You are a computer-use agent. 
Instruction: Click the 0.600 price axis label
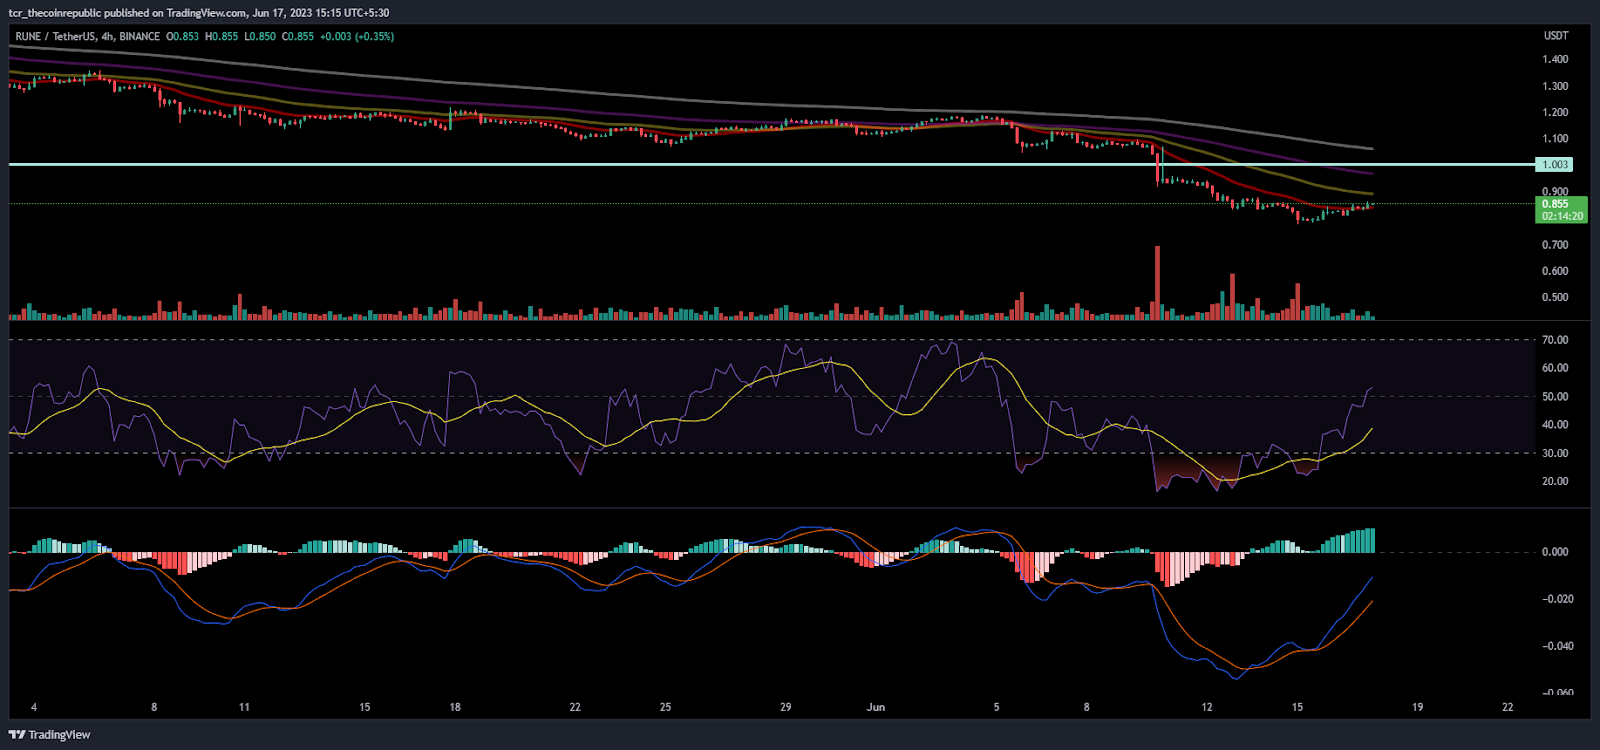tap(1555, 271)
